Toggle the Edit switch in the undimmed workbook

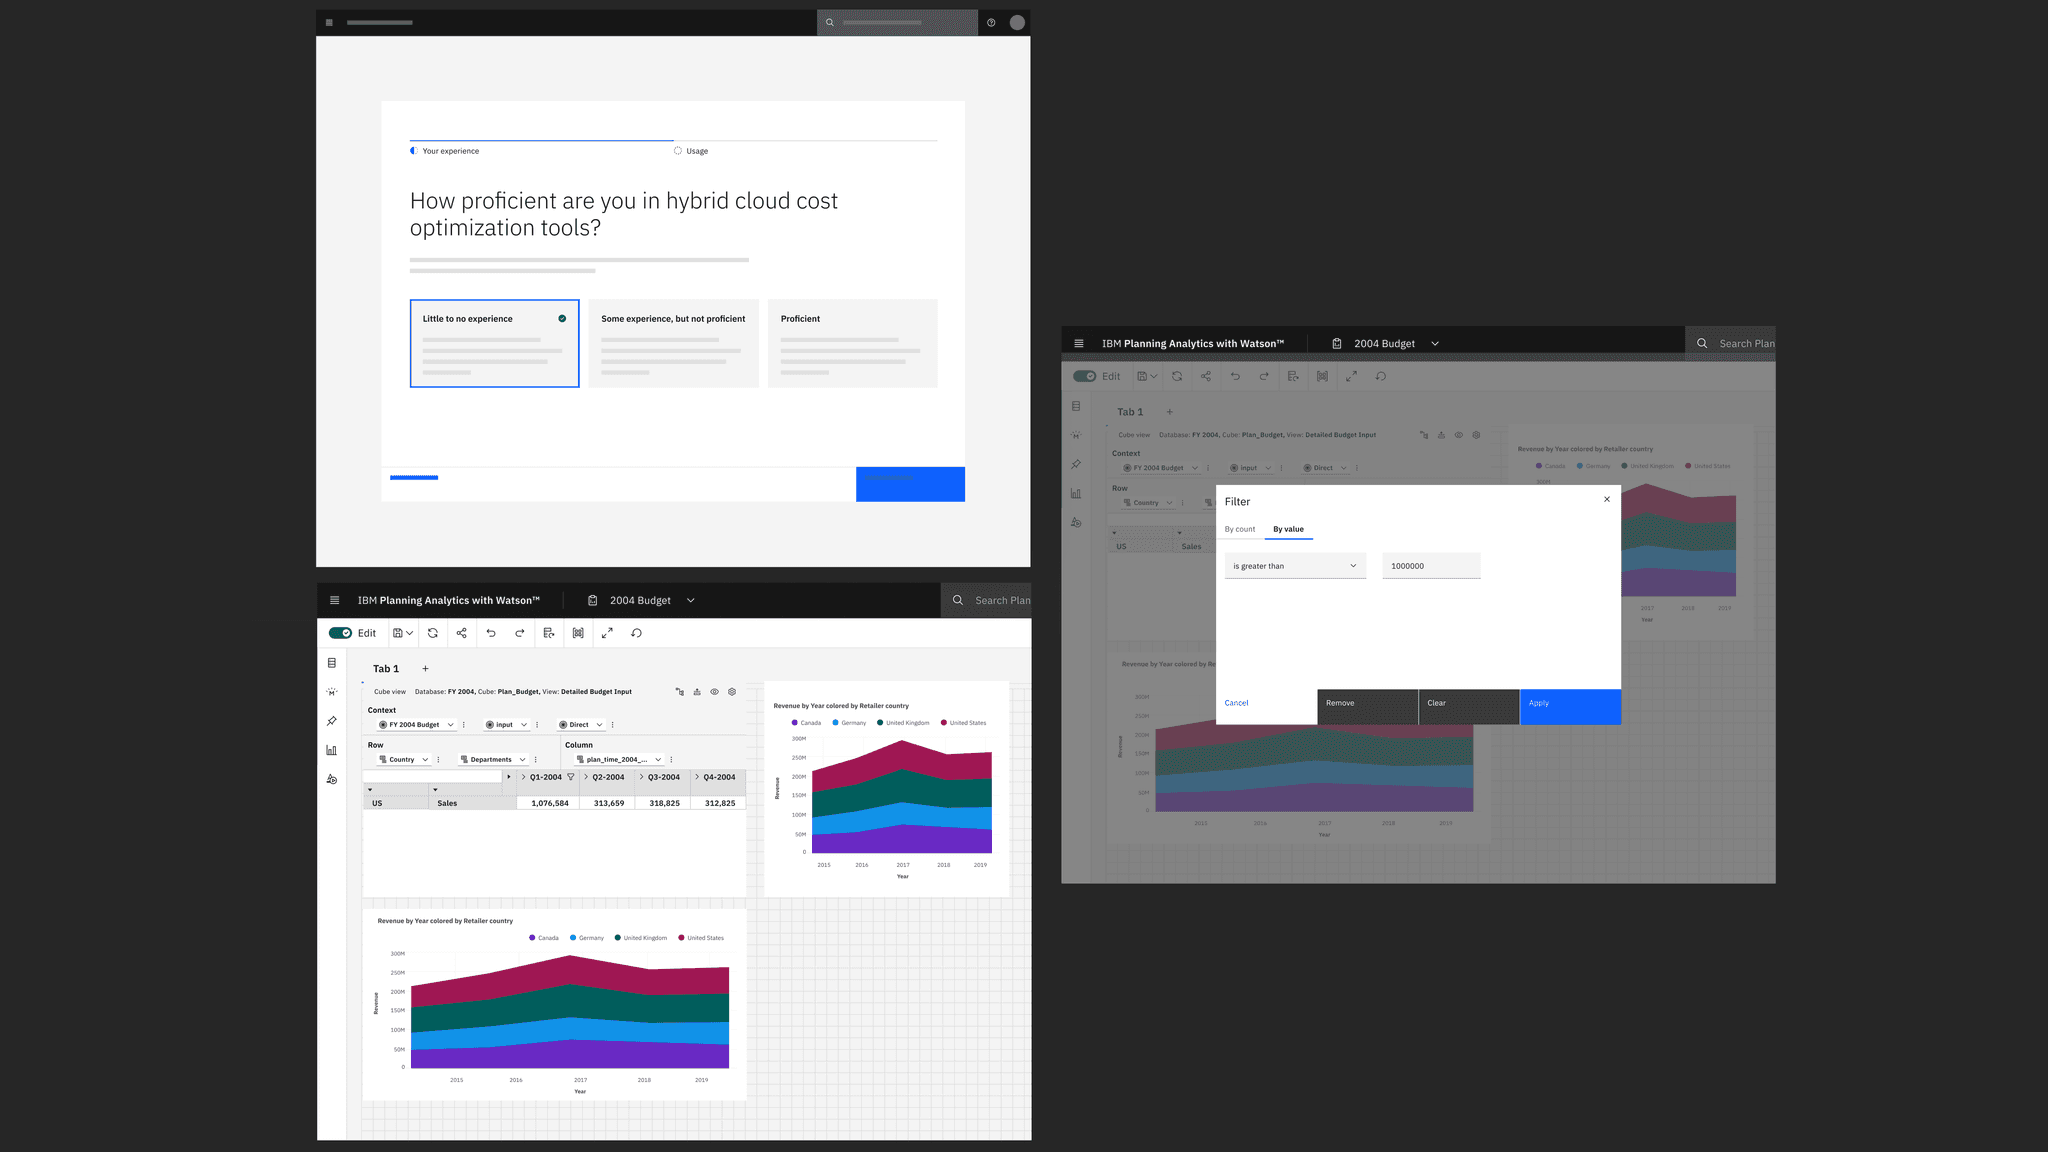340,633
